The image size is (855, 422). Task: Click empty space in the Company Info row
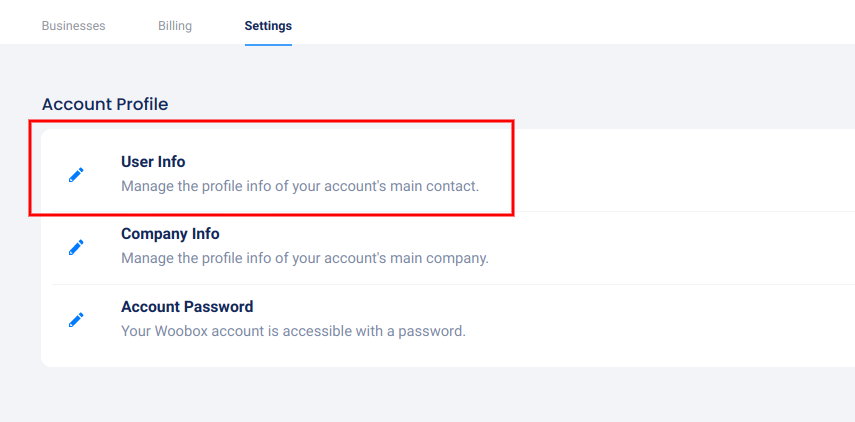point(680,247)
